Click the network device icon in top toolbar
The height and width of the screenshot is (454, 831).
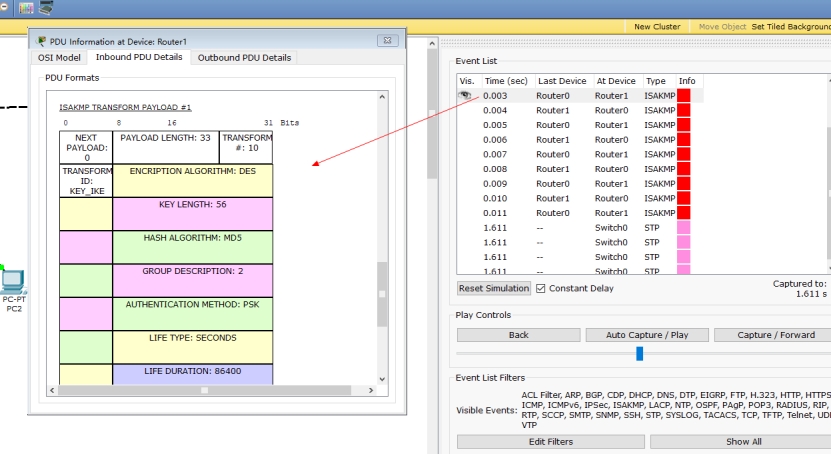46,7
